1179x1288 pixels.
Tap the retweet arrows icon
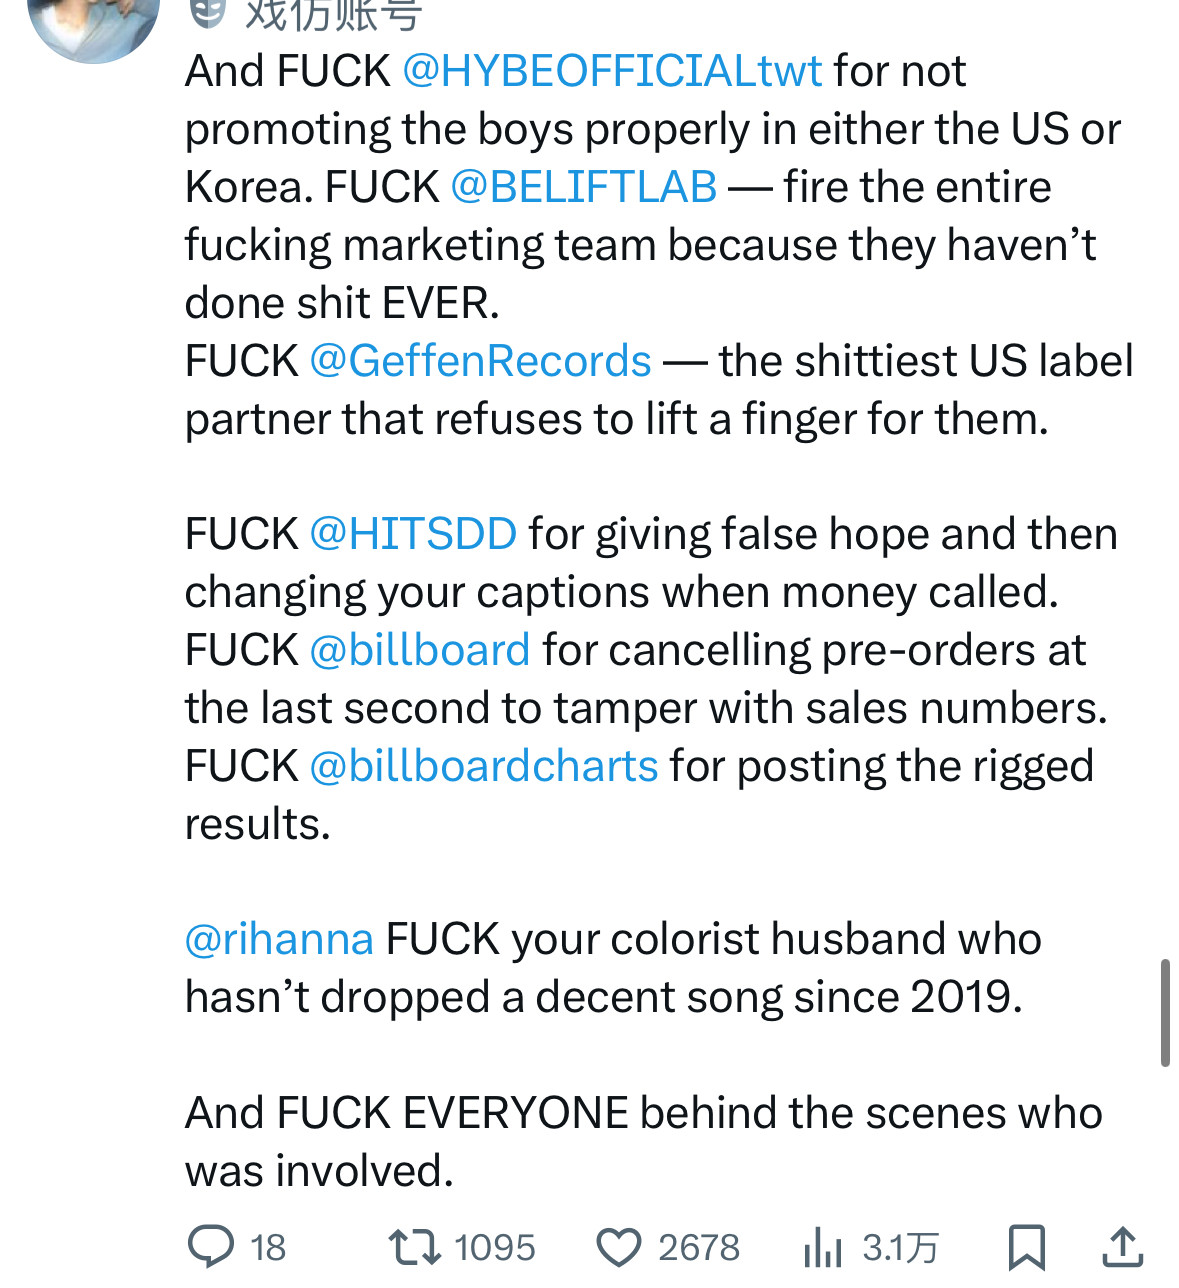tap(414, 1247)
